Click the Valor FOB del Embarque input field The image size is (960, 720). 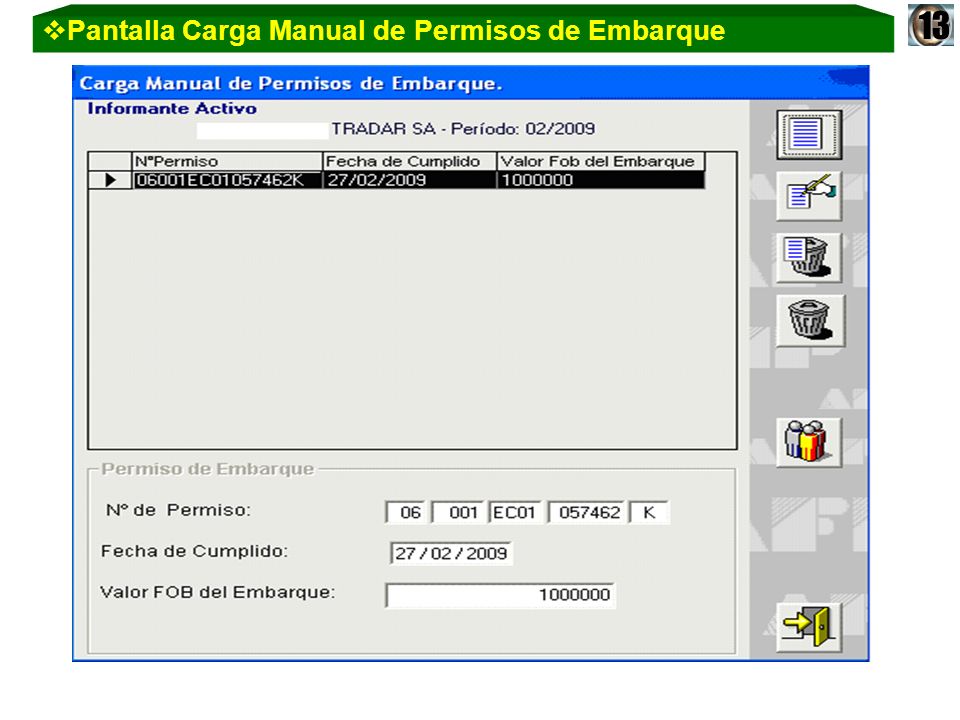tap(500, 594)
